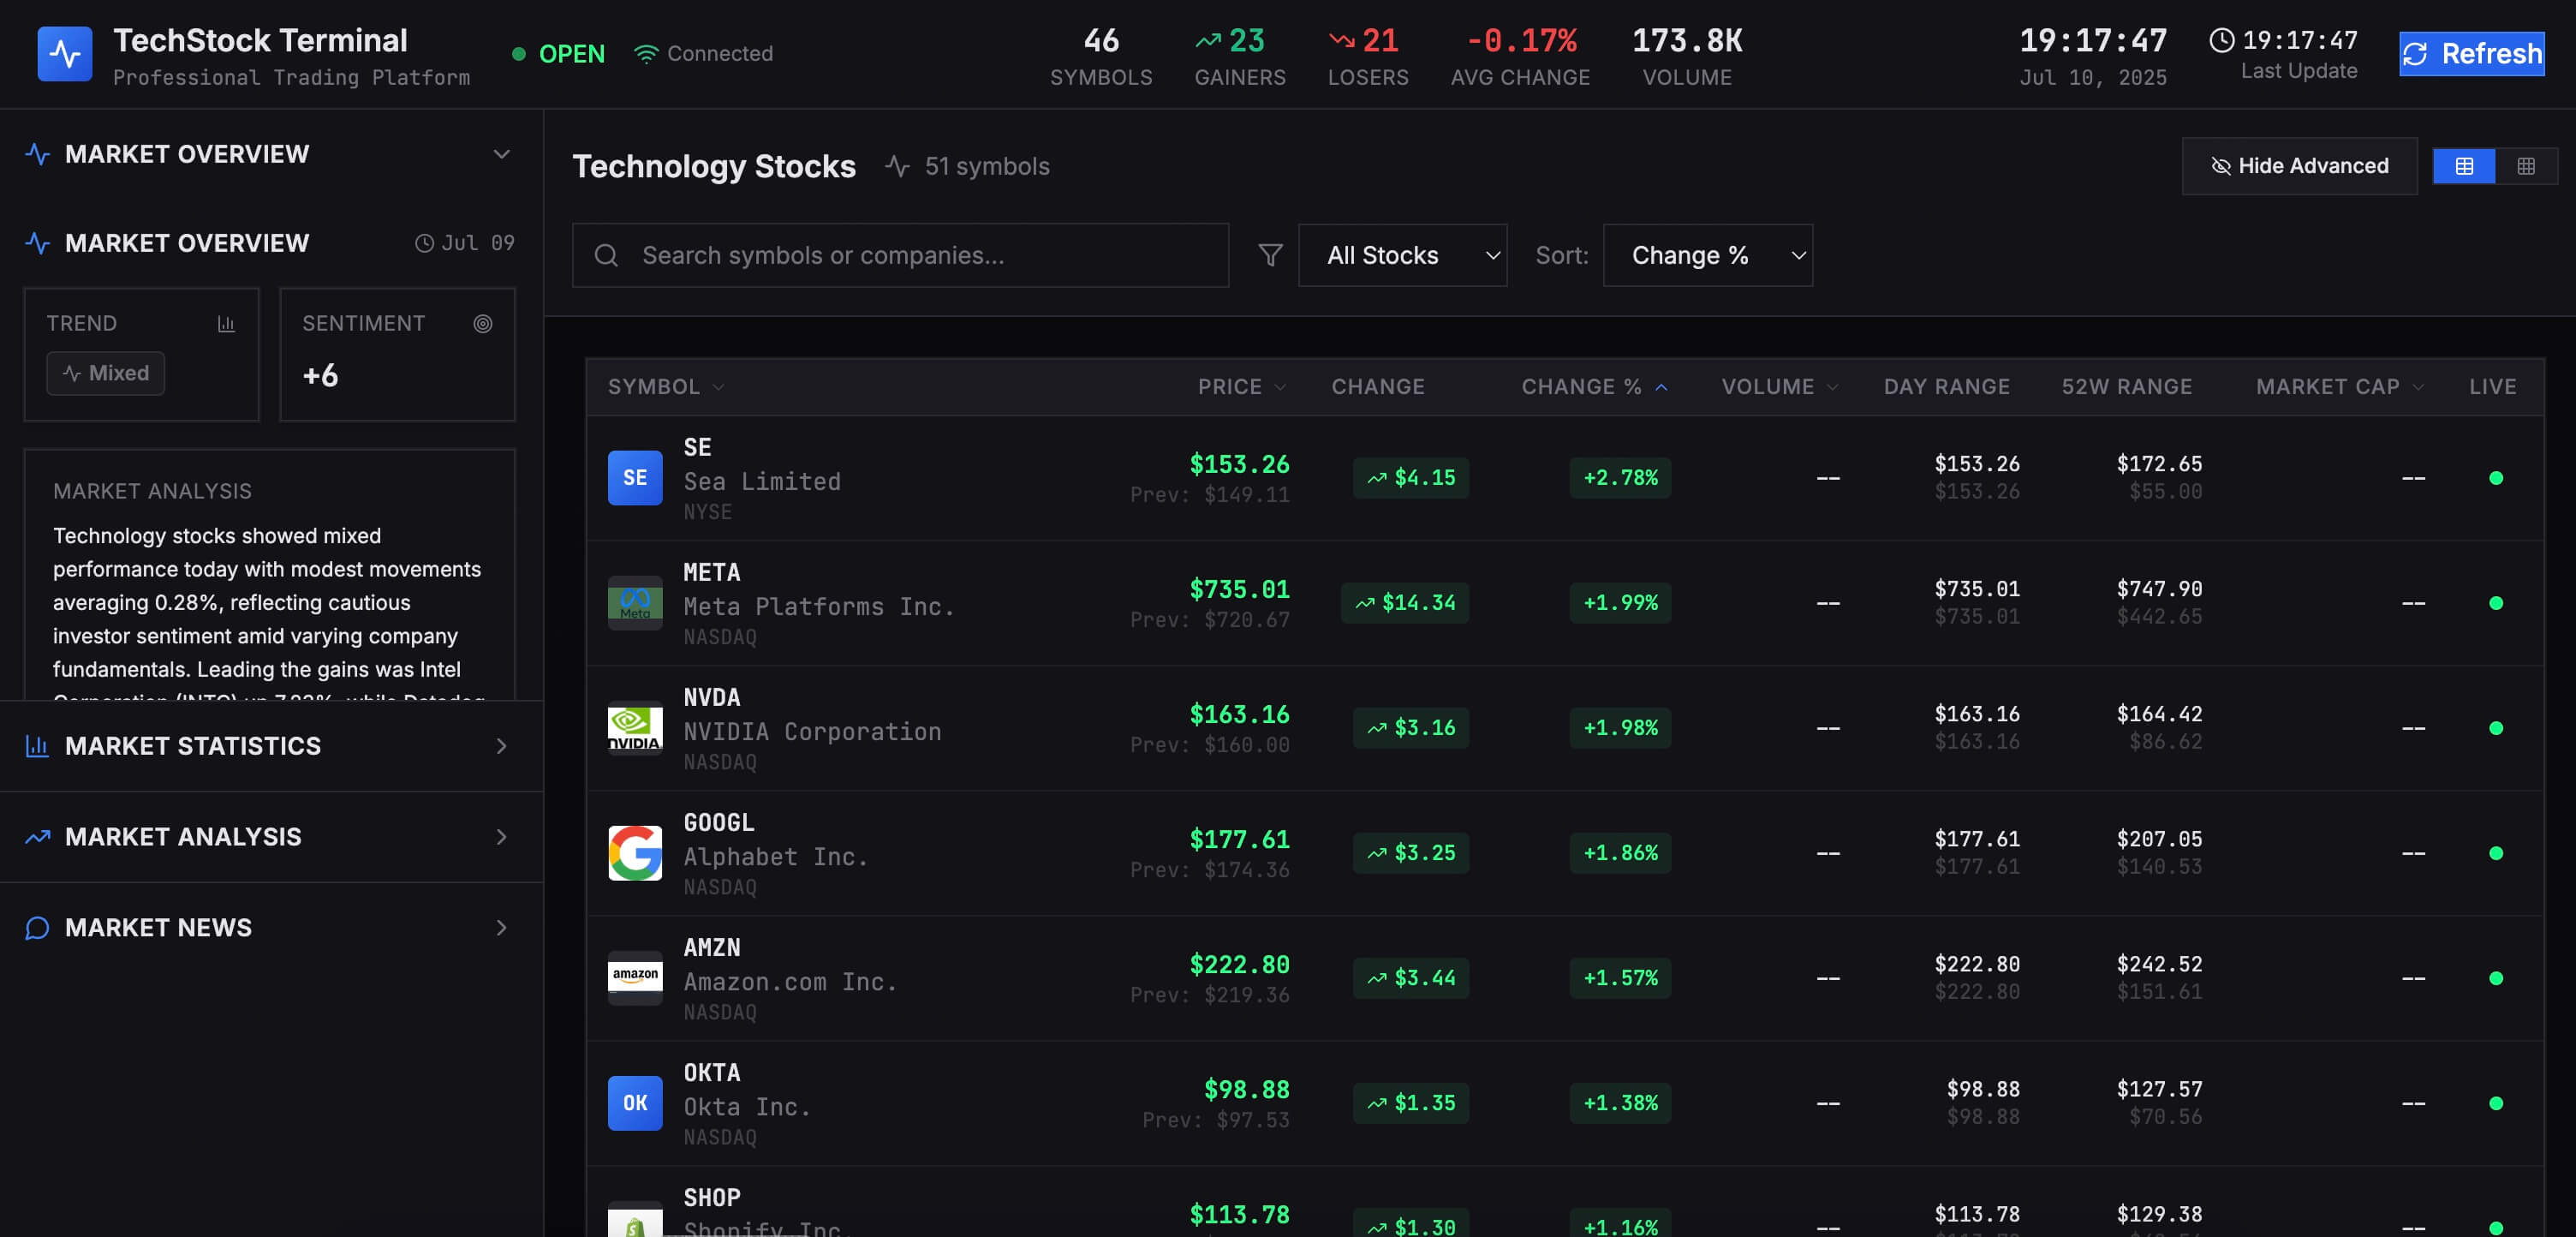Switch to the detailed table view toggle

(x=2463, y=166)
